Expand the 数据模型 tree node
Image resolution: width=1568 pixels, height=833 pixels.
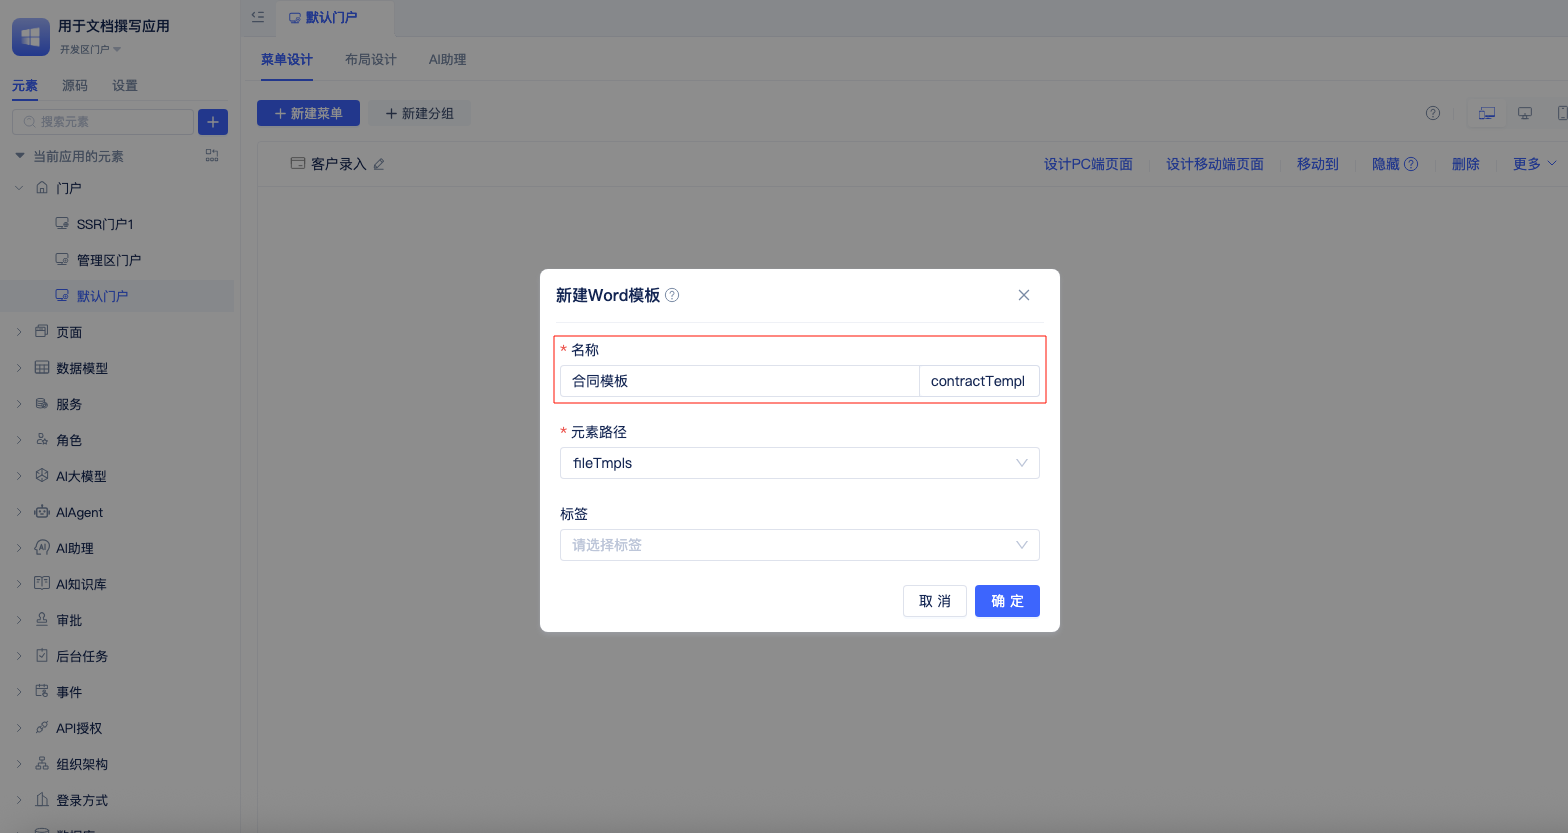19,367
